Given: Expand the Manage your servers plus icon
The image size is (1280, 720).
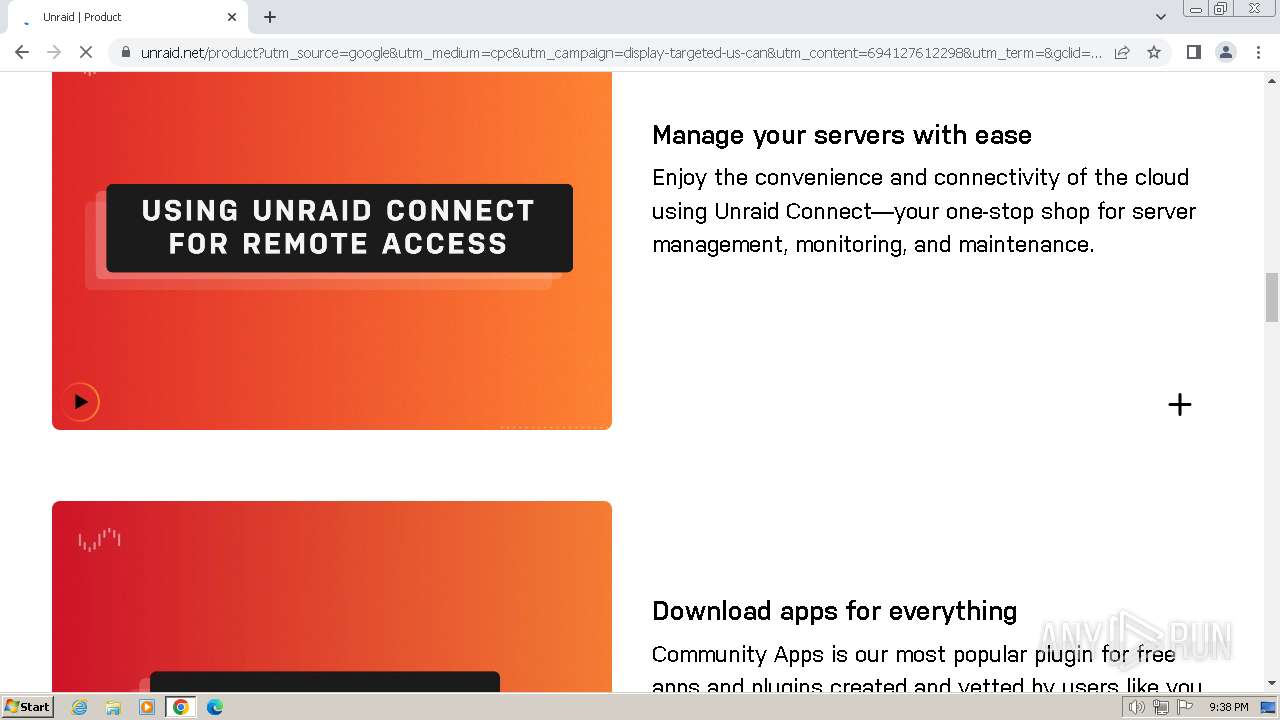Looking at the screenshot, I should (x=1180, y=404).
